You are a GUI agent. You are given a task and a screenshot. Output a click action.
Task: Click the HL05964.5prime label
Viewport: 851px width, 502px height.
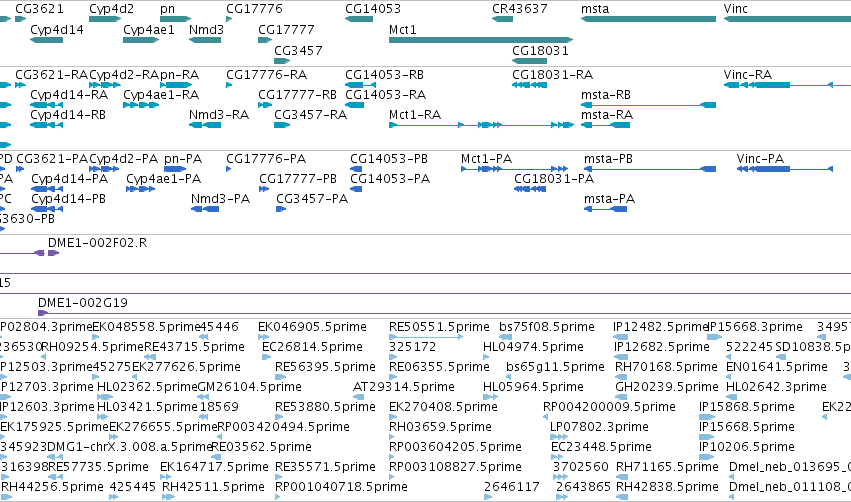tap(534, 386)
